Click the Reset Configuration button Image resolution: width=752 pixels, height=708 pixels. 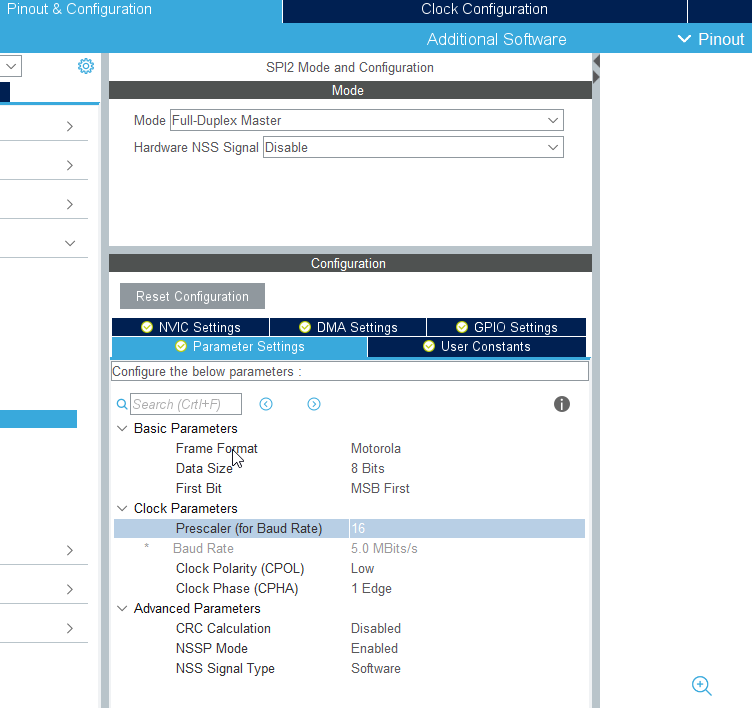(x=192, y=296)
